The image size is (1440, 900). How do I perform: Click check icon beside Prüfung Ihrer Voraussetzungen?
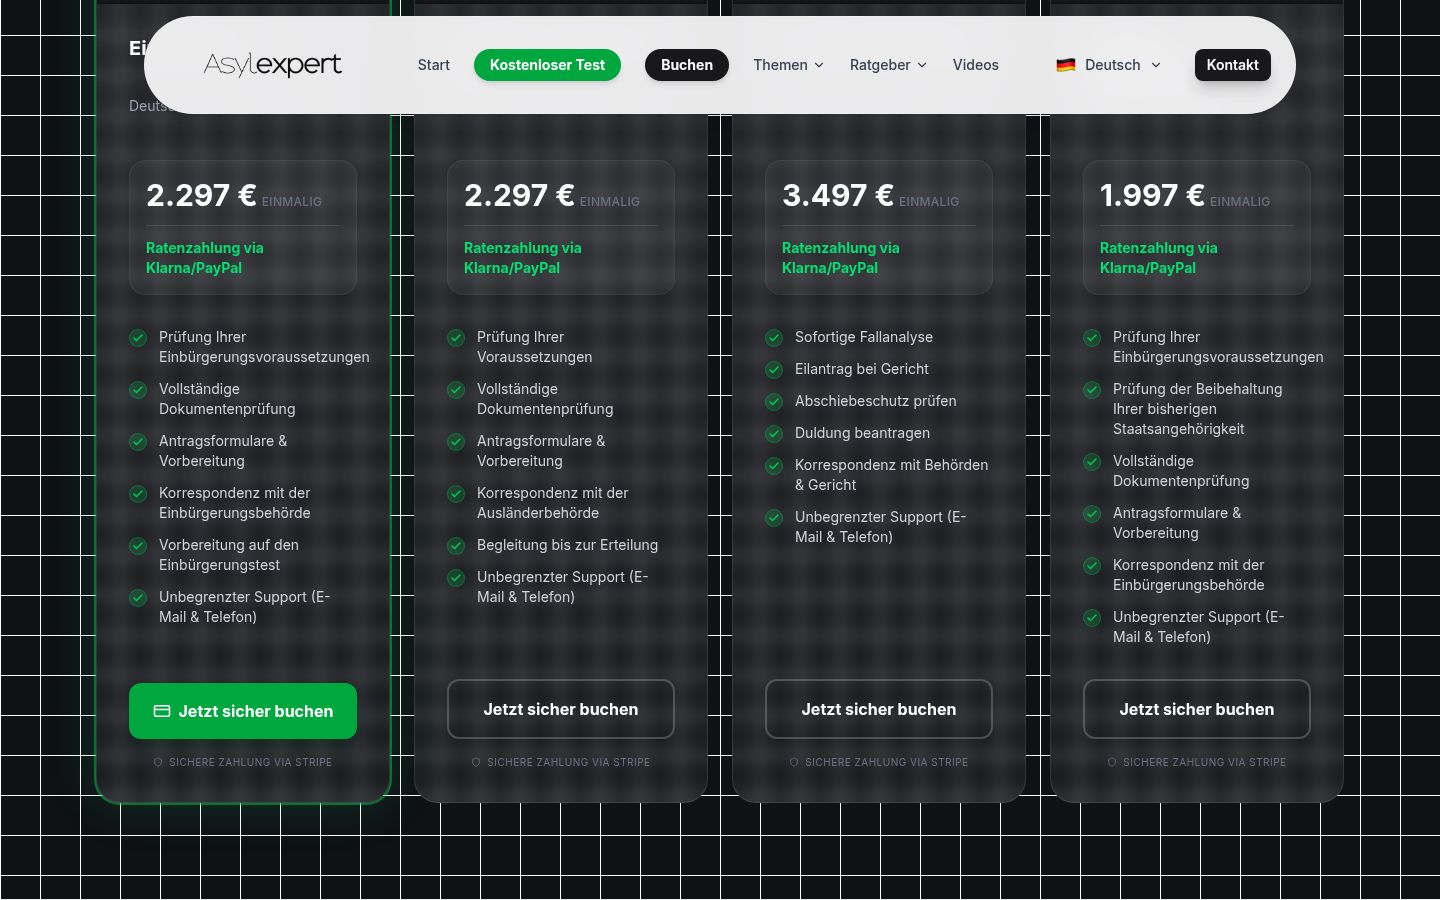pos(456,338)
